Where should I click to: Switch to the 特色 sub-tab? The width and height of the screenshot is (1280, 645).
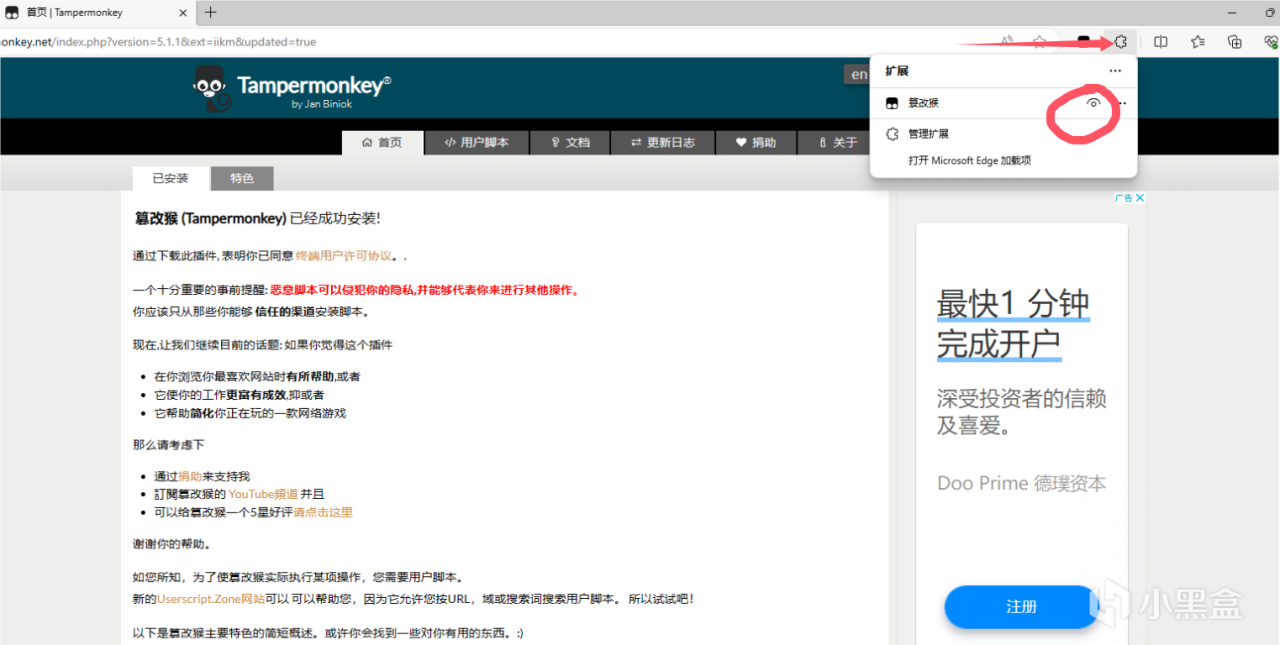click(x=242, y=178)
